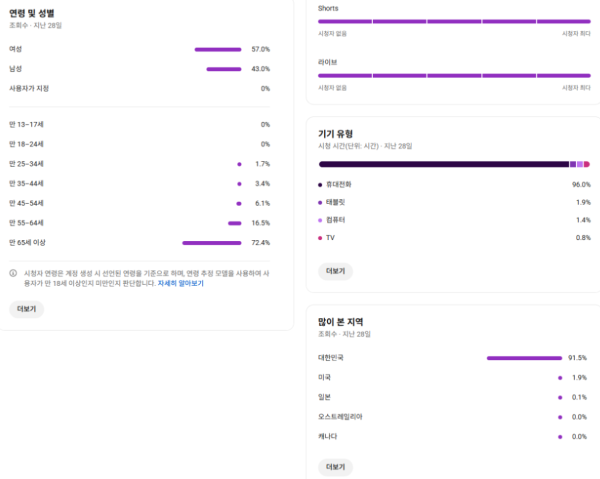
Task: Open the 자세히 알아보기 link
Action: [181, 283]
